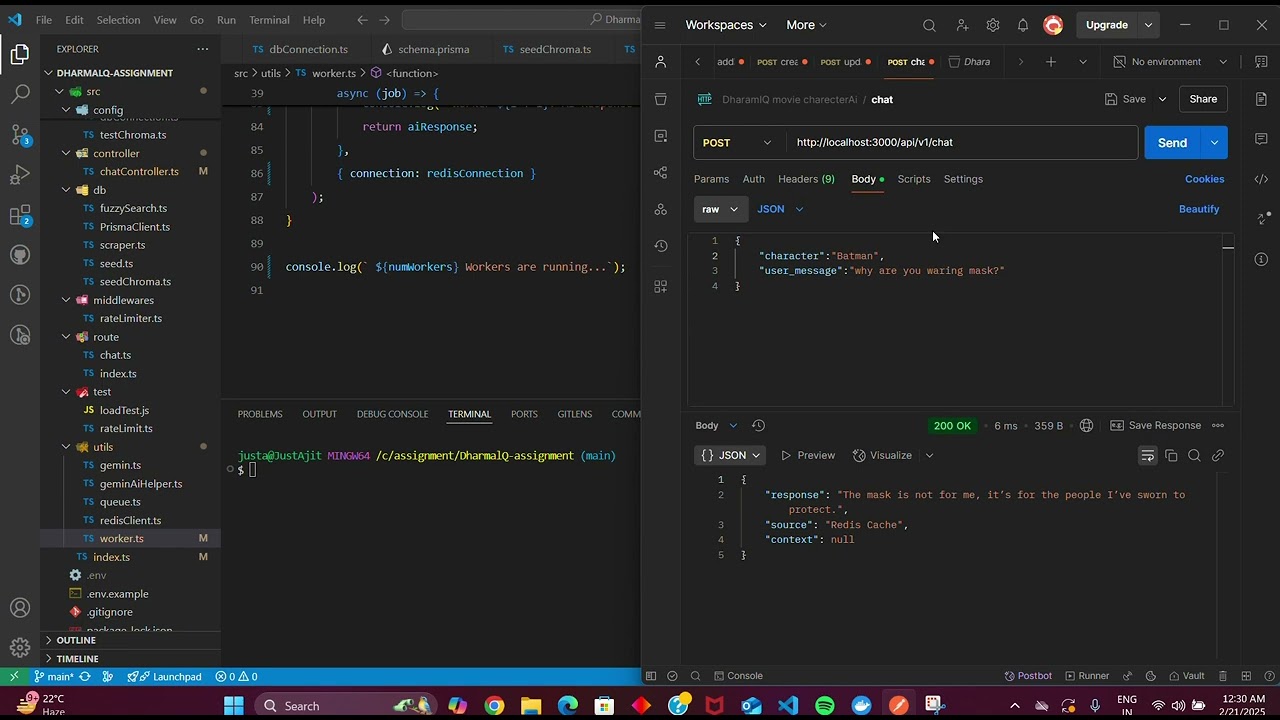The width and height of the screenshot is (1280, 720).
Task: Copy the response body to clipboard
Action: pos(1171,455)
